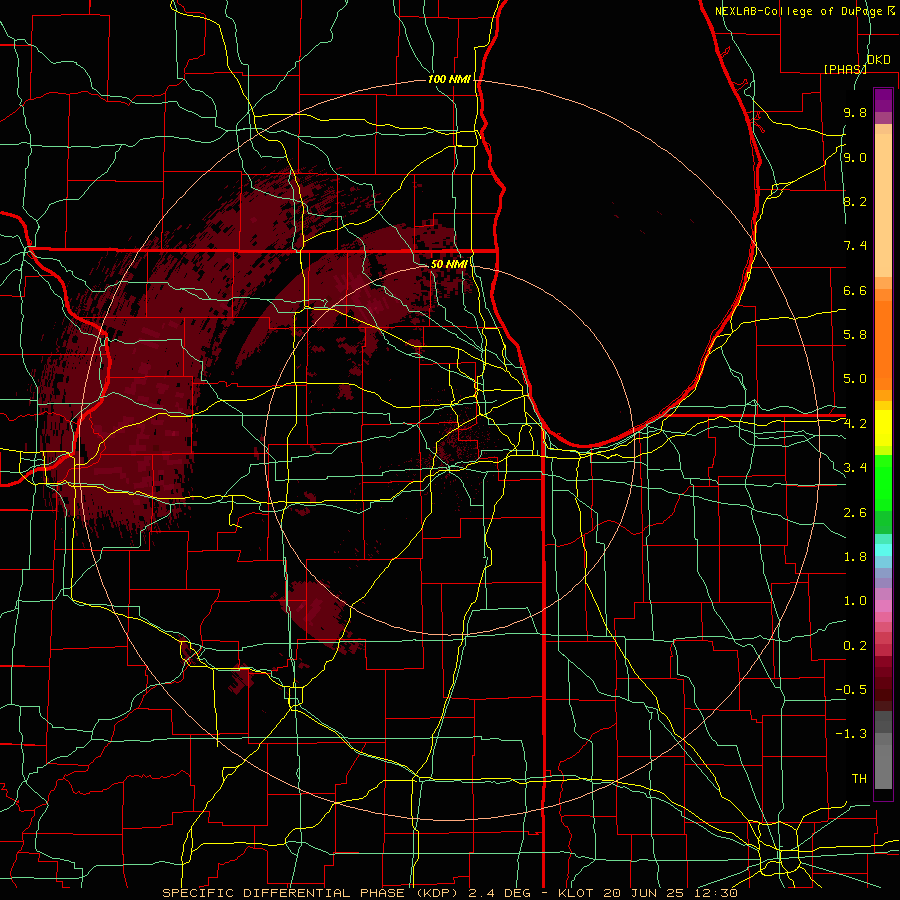Viewport: 900px width, 900px height.
Task: Click the Specific Differential Phase KLOT caption
Action: [449, 893]
